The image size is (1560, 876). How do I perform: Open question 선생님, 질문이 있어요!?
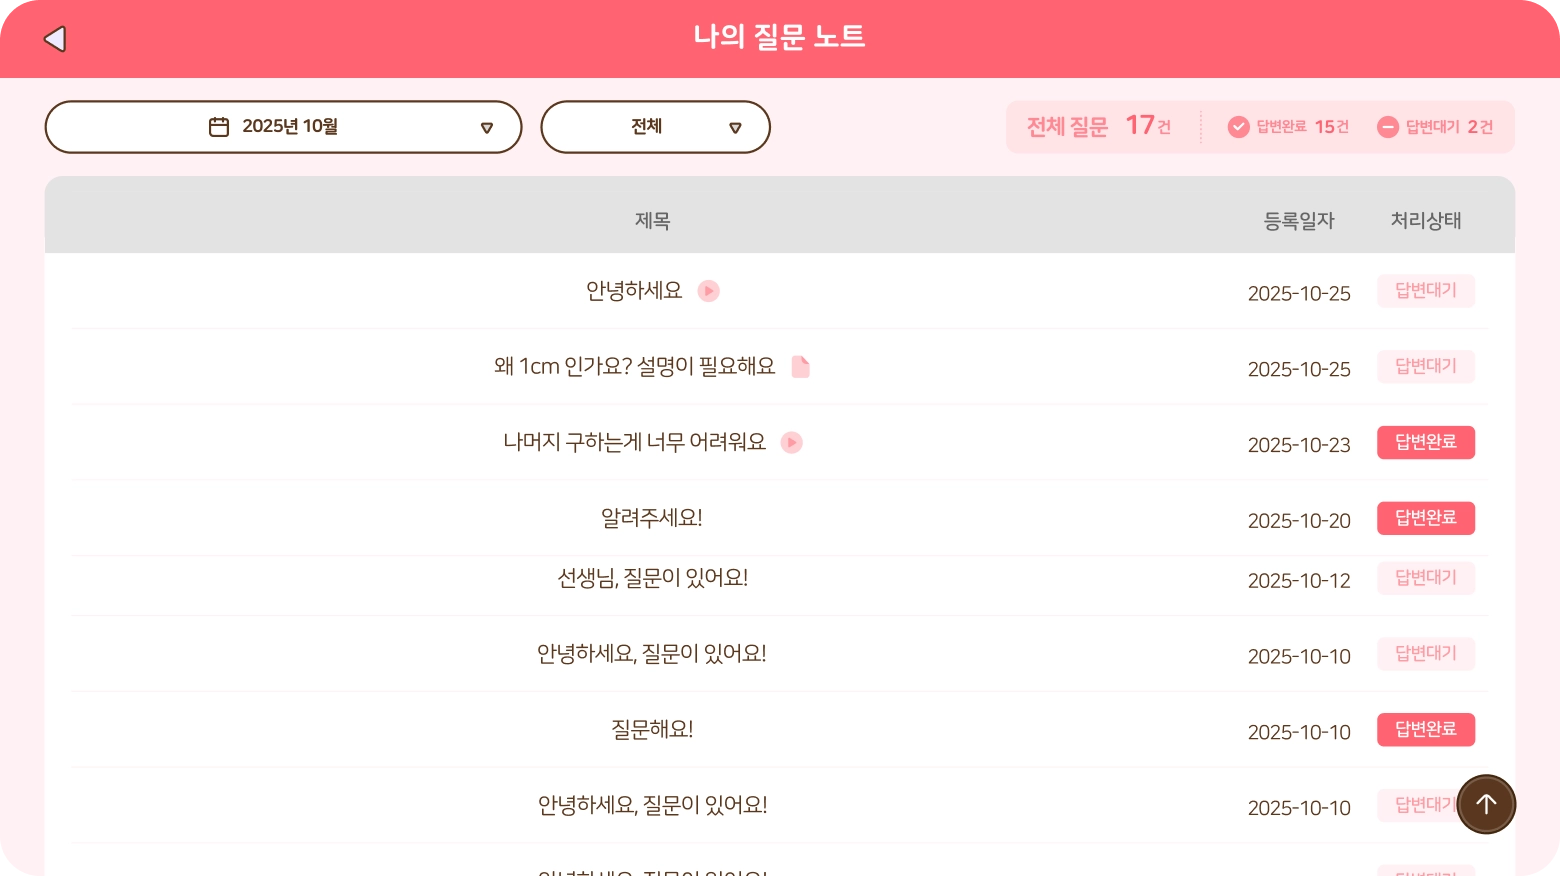[652, 578]
